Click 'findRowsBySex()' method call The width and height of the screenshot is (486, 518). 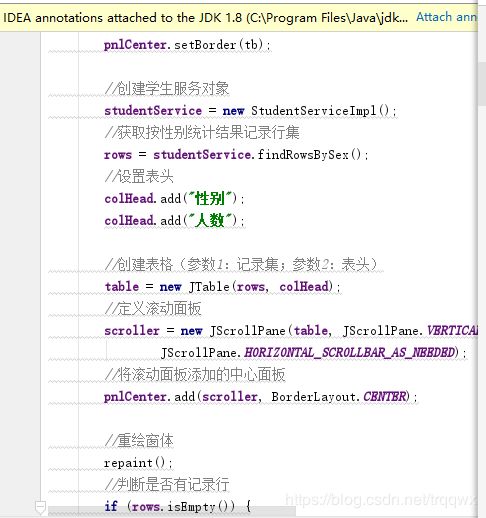pyautogui.click(x=309, y=155)
